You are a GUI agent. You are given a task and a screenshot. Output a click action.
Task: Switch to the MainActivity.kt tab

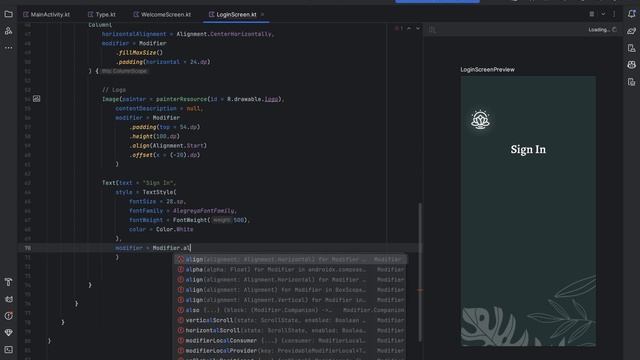(46, 14)
